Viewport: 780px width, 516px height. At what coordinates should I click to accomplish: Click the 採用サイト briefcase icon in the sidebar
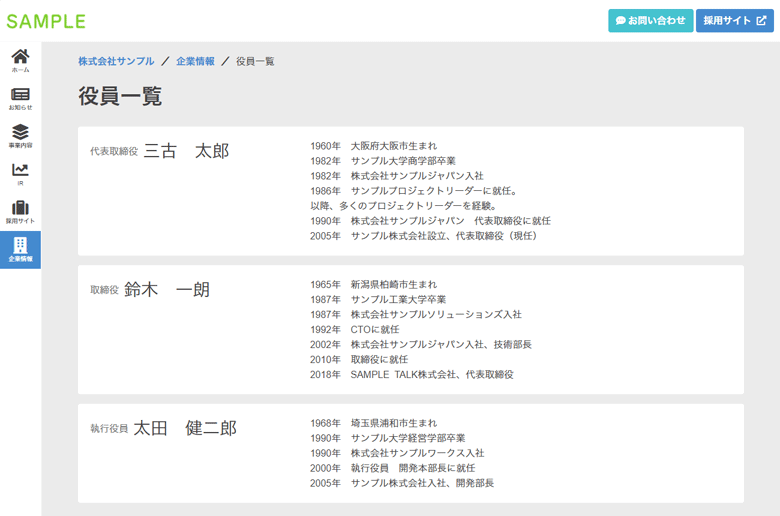coord(20,210)
